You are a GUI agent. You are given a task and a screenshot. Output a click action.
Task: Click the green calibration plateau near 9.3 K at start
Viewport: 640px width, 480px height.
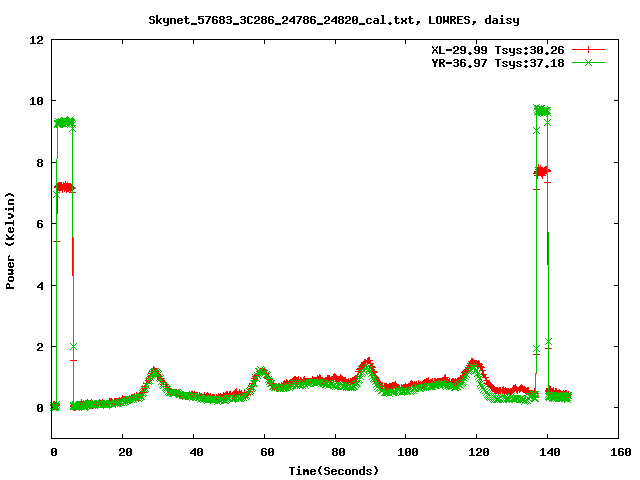click(64, 122)
